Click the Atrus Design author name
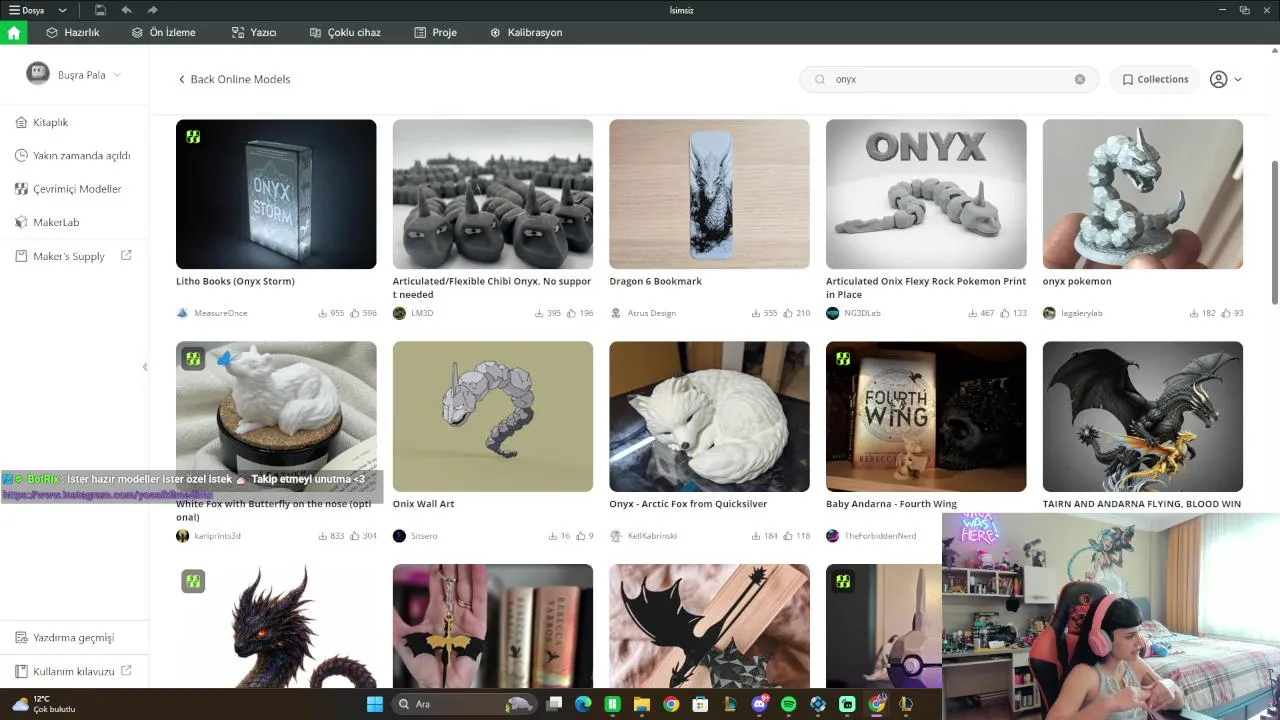This screenshot has width=1280, height=720. 652,313
